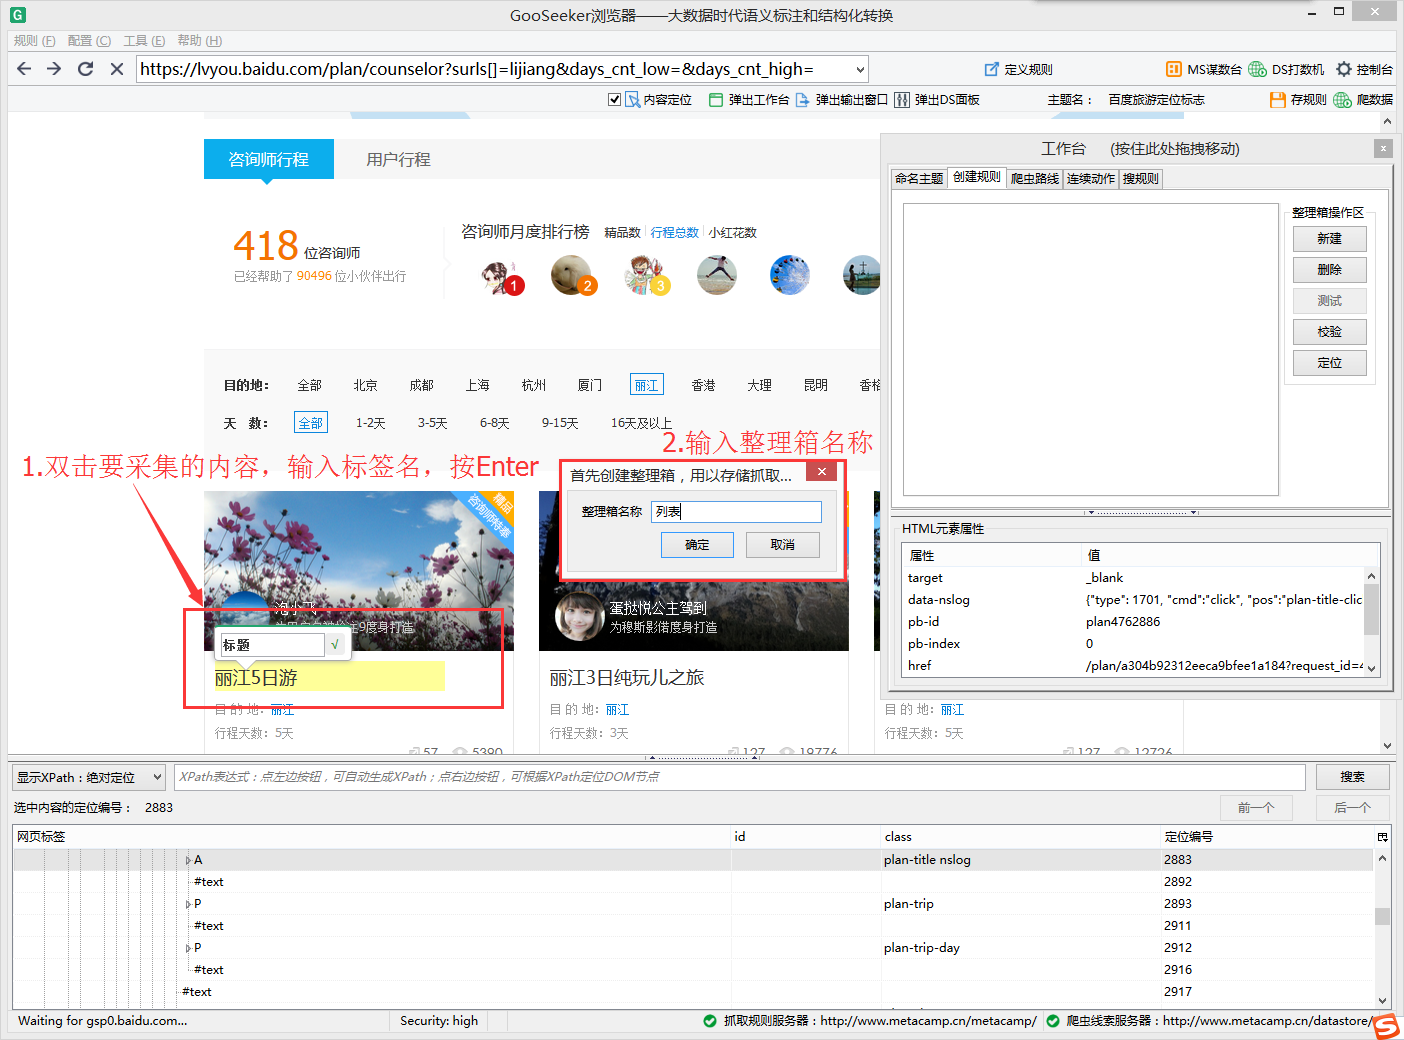Expand the plan-trip P node
The height and width of the screenshot is (1040, 1404).
click(188, 904)
